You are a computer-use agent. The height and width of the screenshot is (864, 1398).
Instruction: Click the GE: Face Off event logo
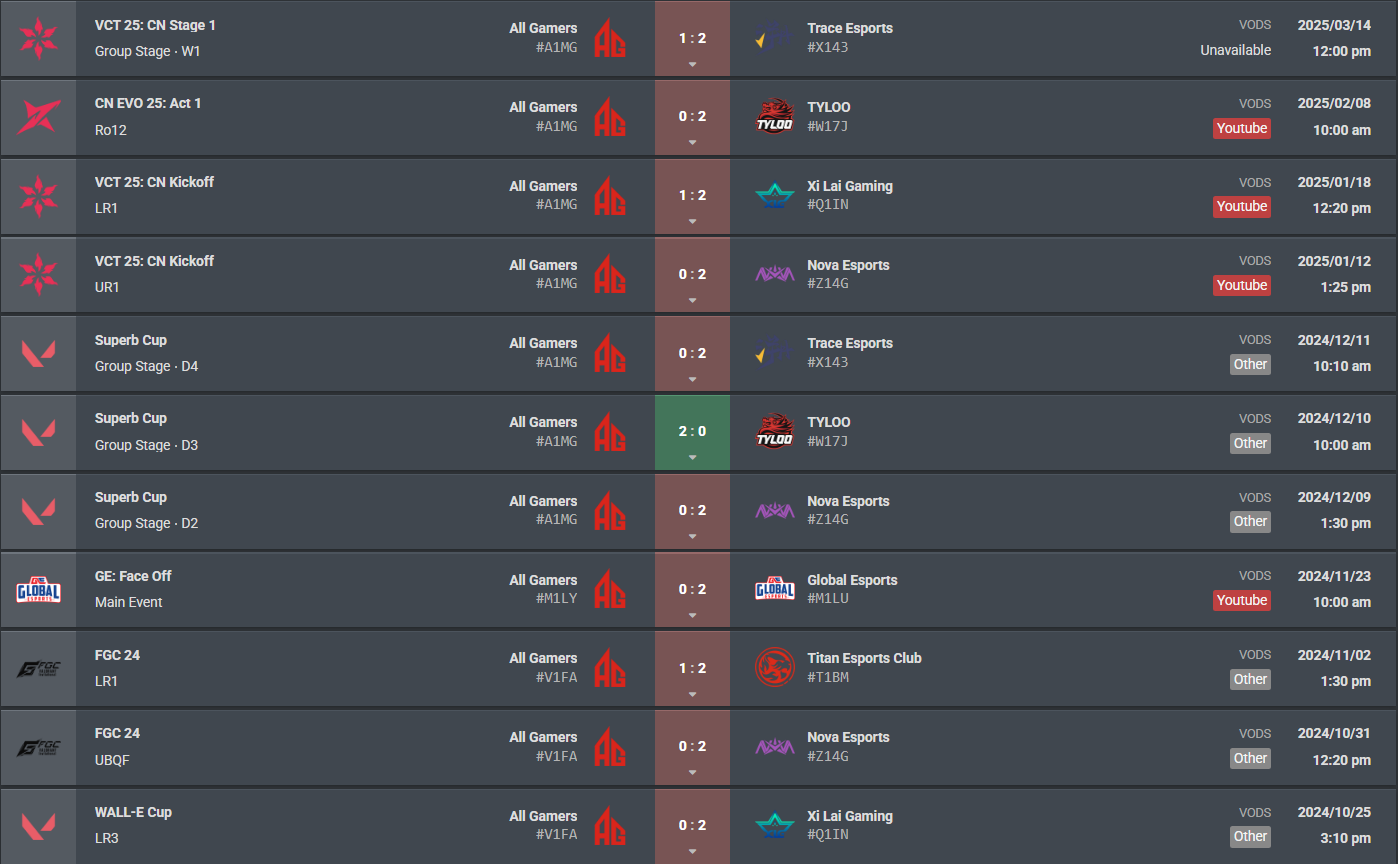pyautogui.click(x=38, y=591)
